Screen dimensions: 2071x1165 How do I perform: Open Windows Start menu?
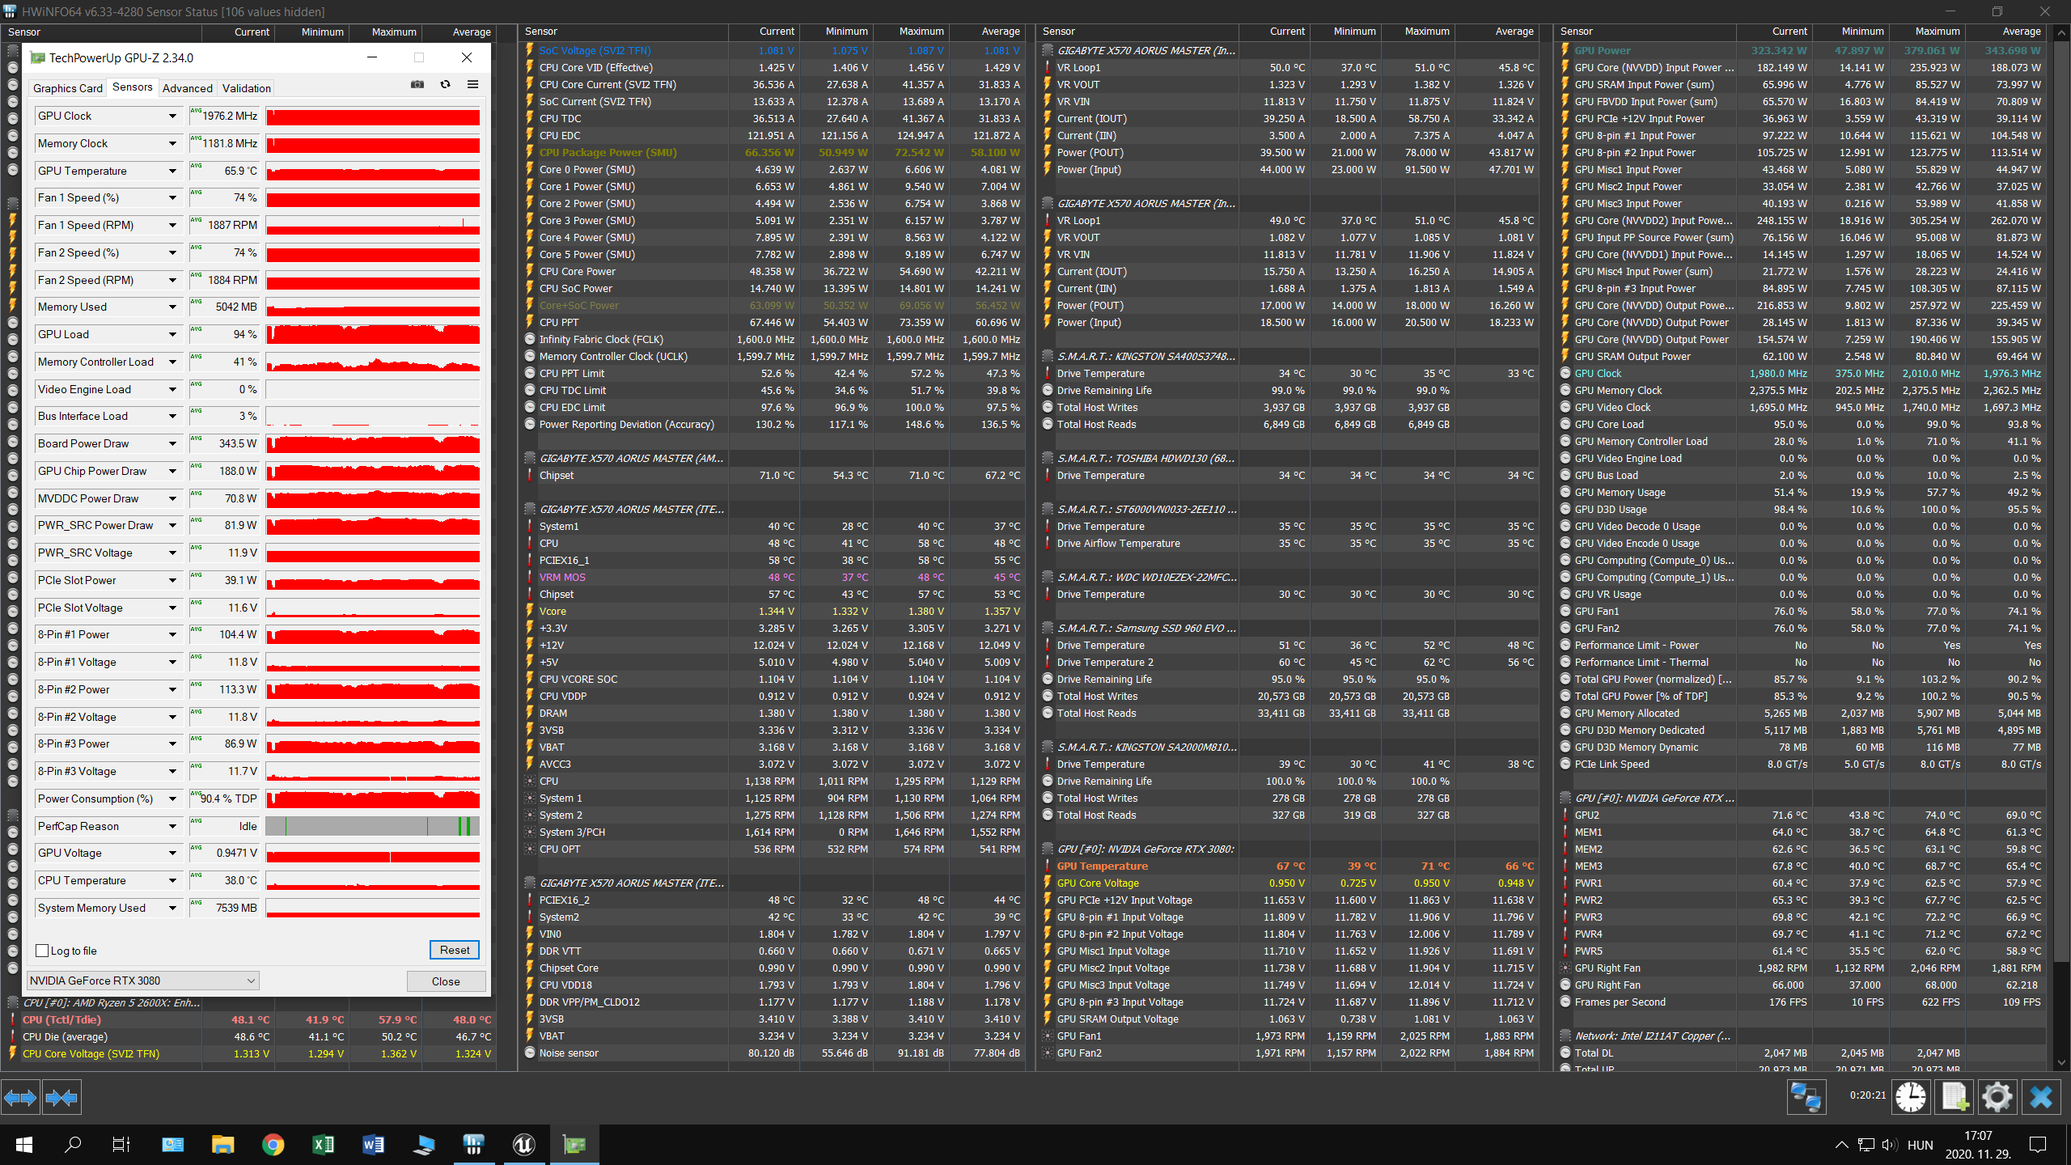24,1144
